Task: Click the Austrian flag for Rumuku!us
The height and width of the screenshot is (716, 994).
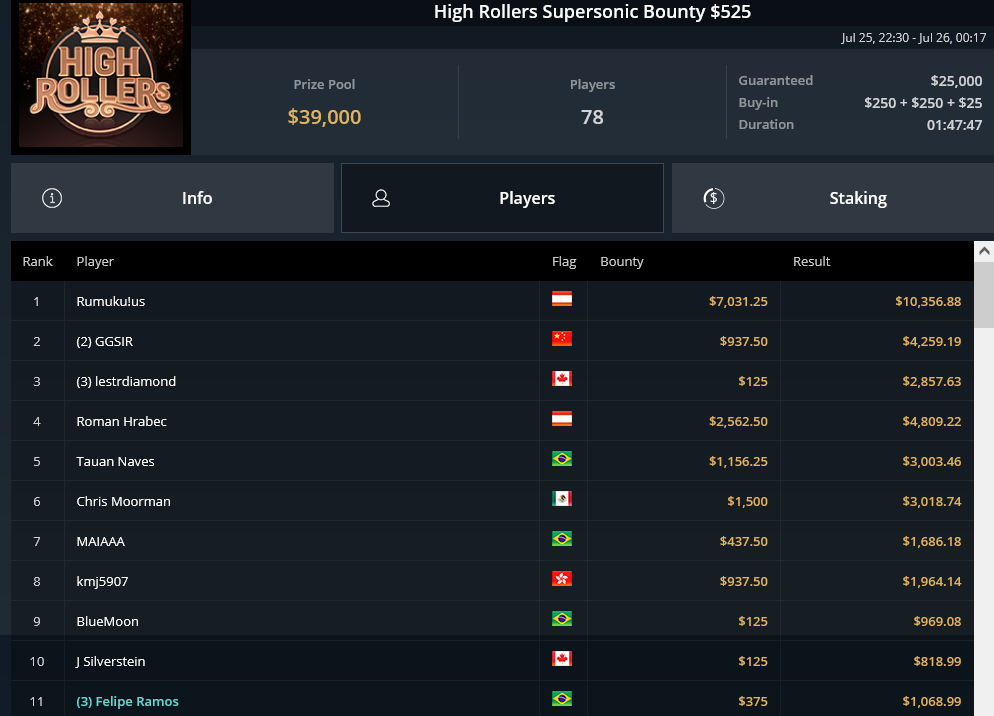Action: pyautogui.click(x=562, y=299)
